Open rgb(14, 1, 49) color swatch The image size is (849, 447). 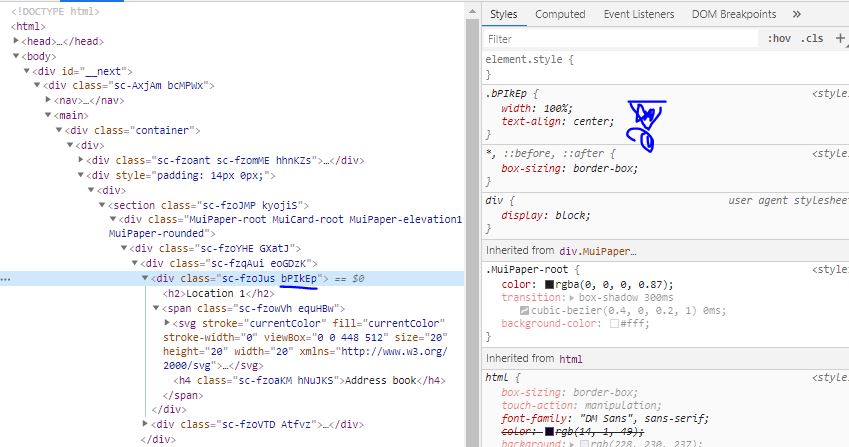(550, 432)
